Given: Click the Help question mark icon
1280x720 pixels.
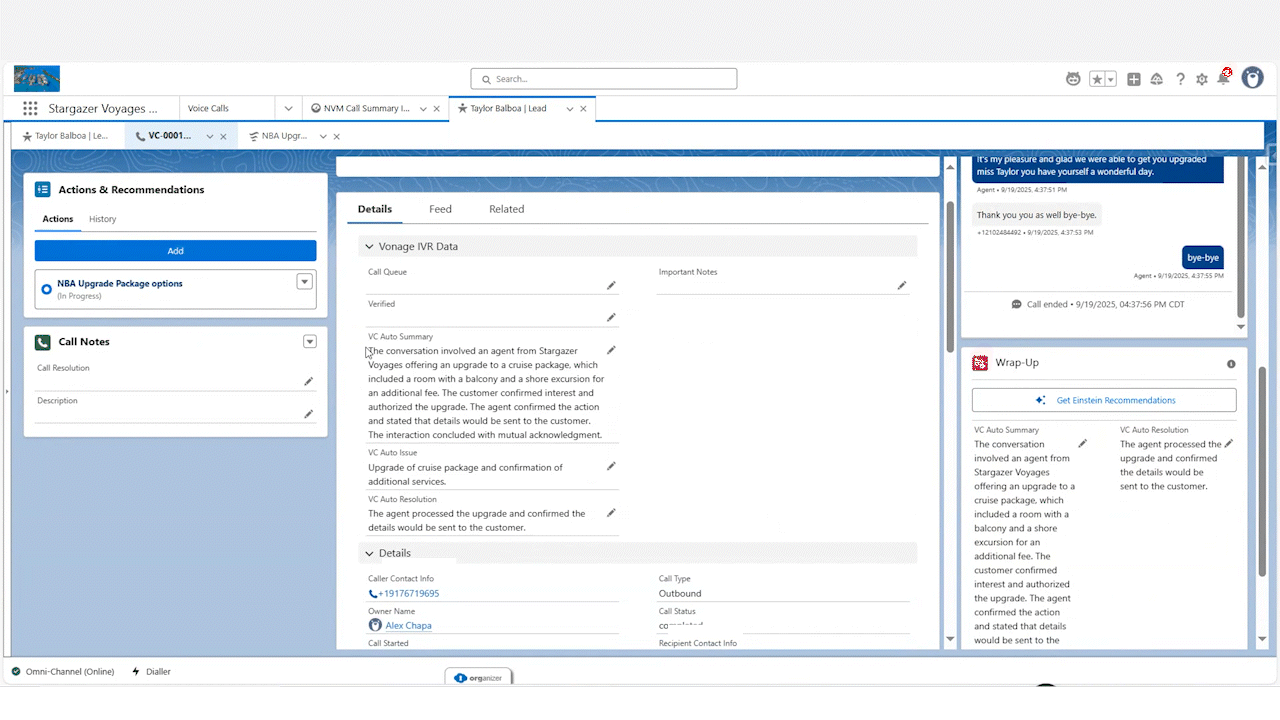Looking at the screenshot, I should 1180,79.
